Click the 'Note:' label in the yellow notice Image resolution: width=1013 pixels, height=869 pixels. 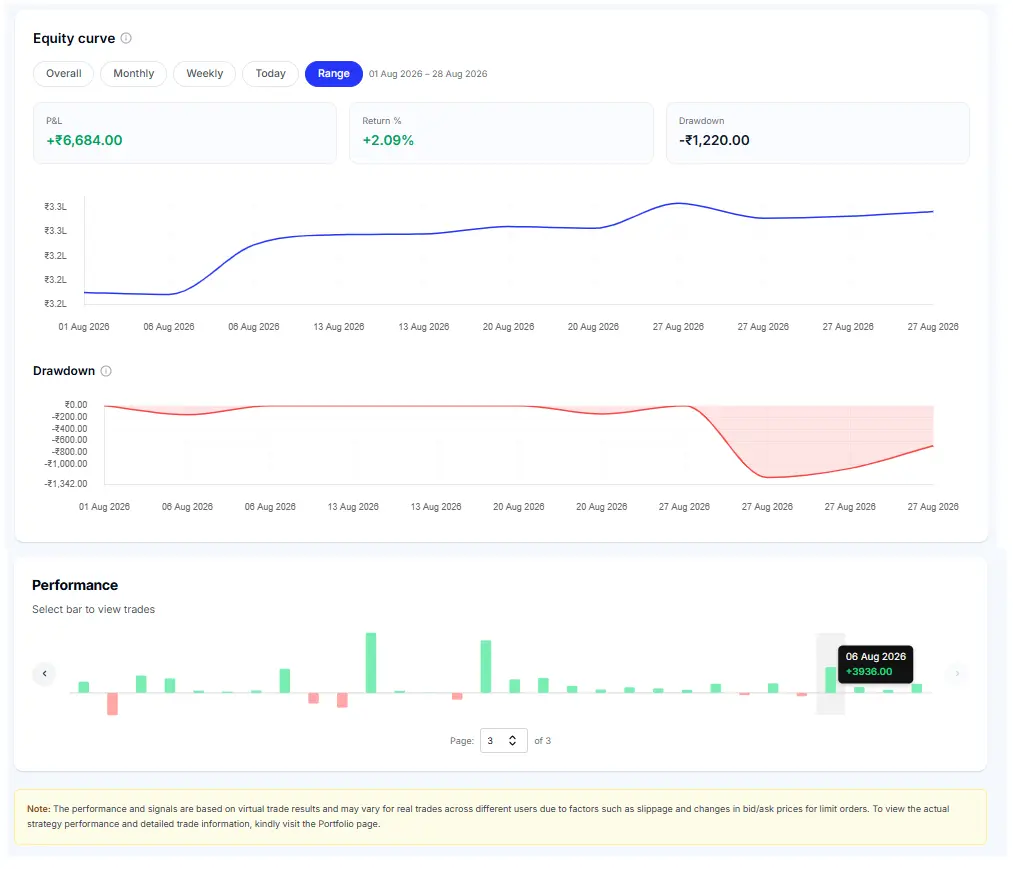click(x=39, y=809)
